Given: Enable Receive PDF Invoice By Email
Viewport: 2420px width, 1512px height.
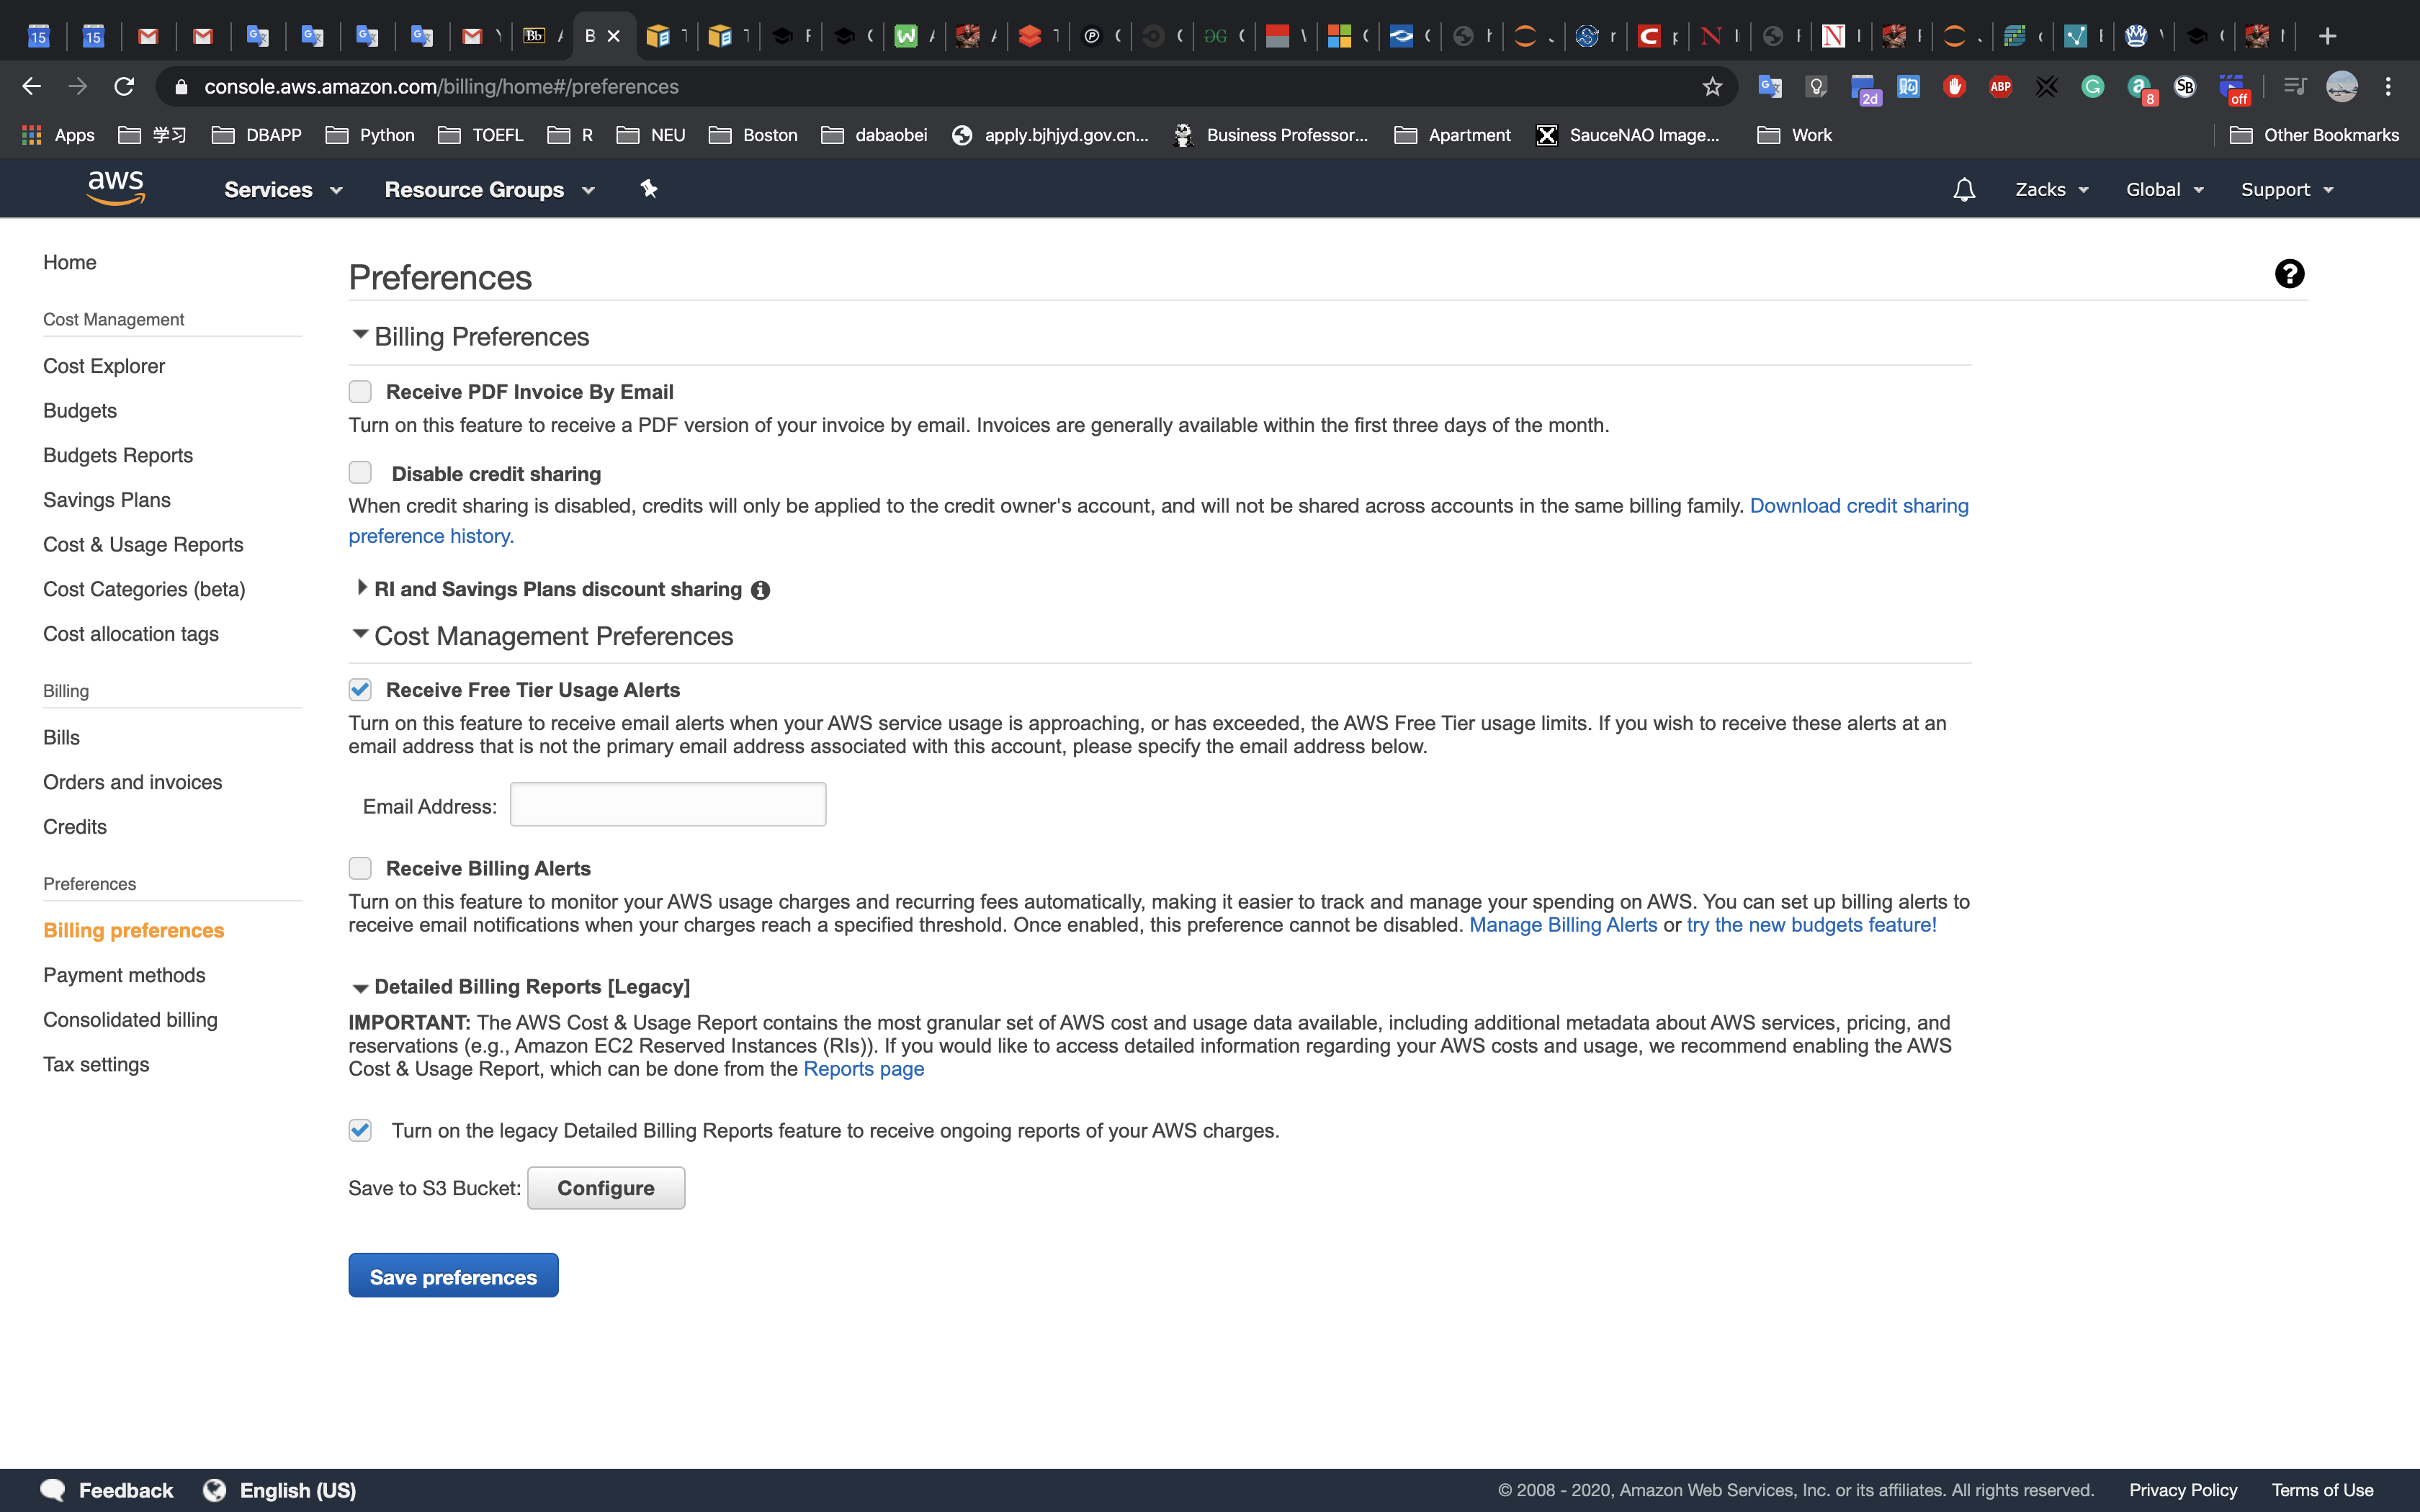Looking at the screenshot, I should coord(360,392).
